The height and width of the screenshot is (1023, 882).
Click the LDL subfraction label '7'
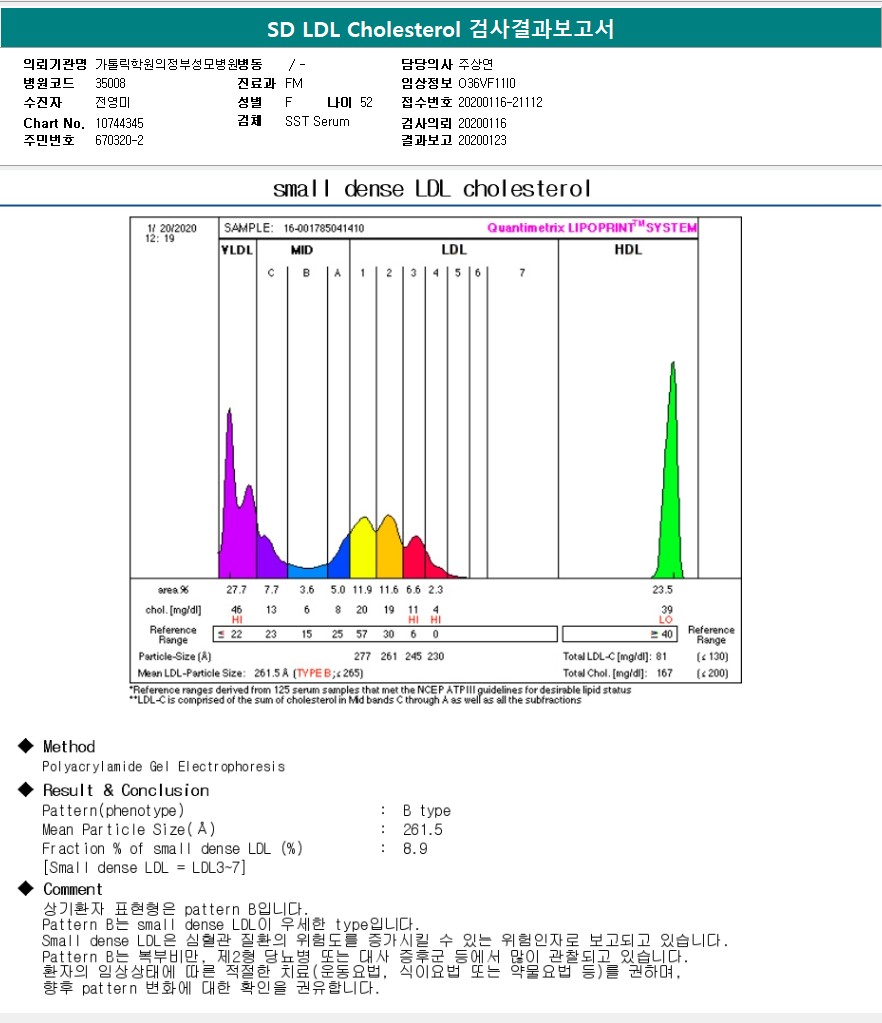coord(522,273)
